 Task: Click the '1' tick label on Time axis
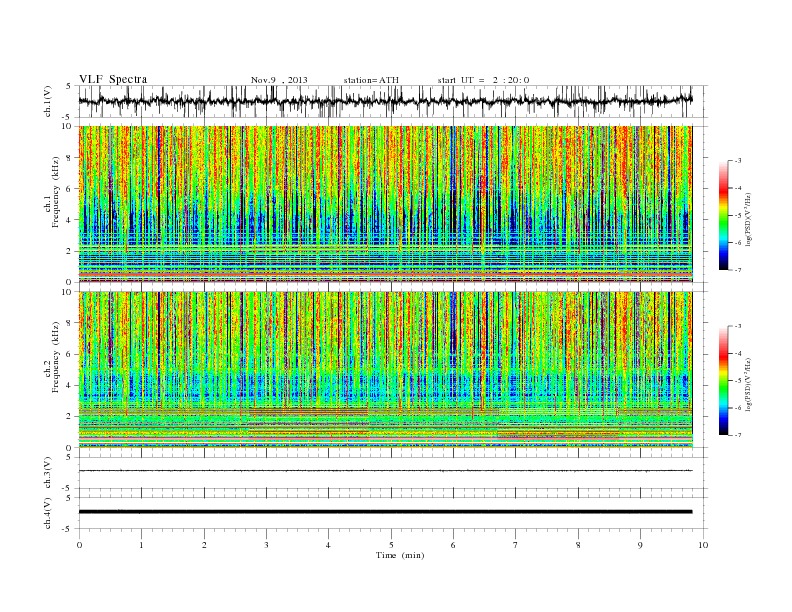[142, 545]
